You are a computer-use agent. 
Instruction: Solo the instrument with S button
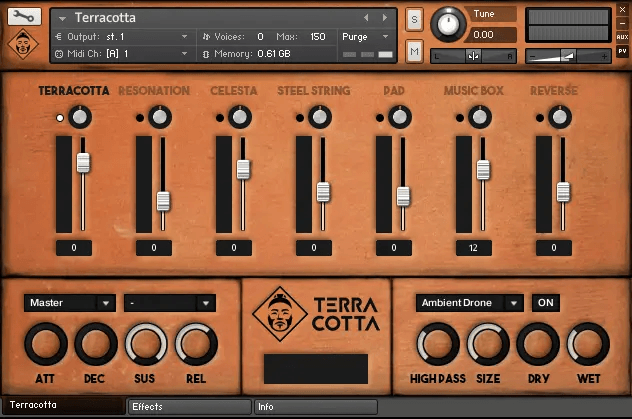coord(414,19)
